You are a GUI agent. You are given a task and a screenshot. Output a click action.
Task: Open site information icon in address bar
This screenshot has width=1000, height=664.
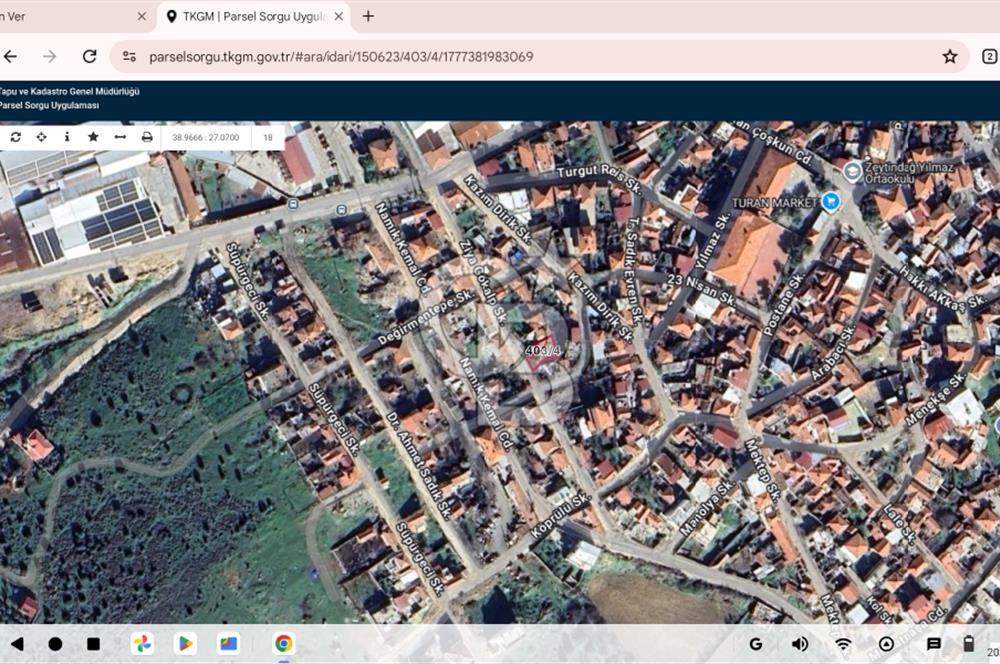(129, 57)
